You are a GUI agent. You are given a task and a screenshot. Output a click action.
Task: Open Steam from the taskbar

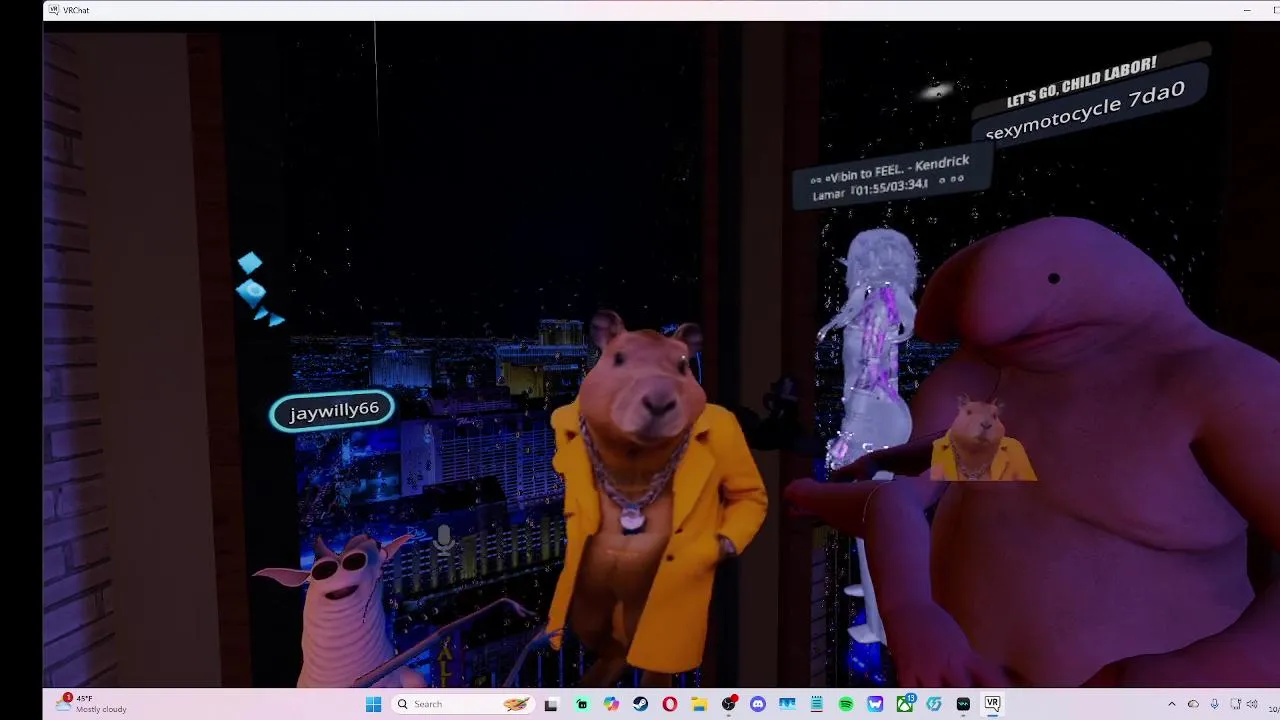pyautogui.click(x=640, y=704)
